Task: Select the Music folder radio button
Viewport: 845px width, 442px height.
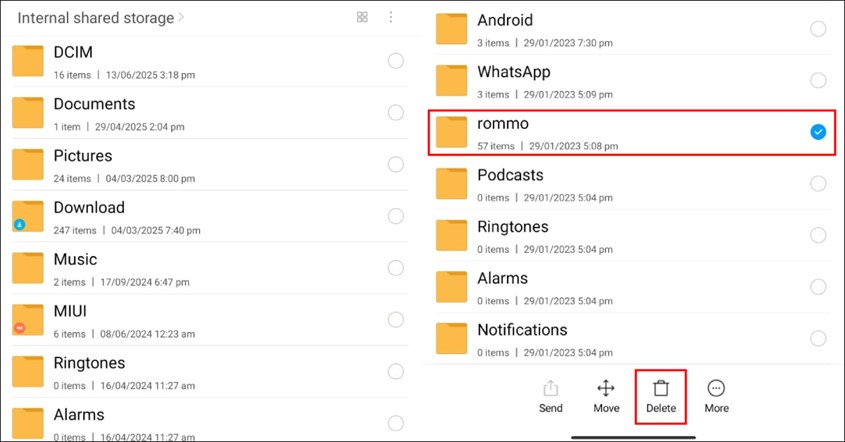Action: point(396,268)
